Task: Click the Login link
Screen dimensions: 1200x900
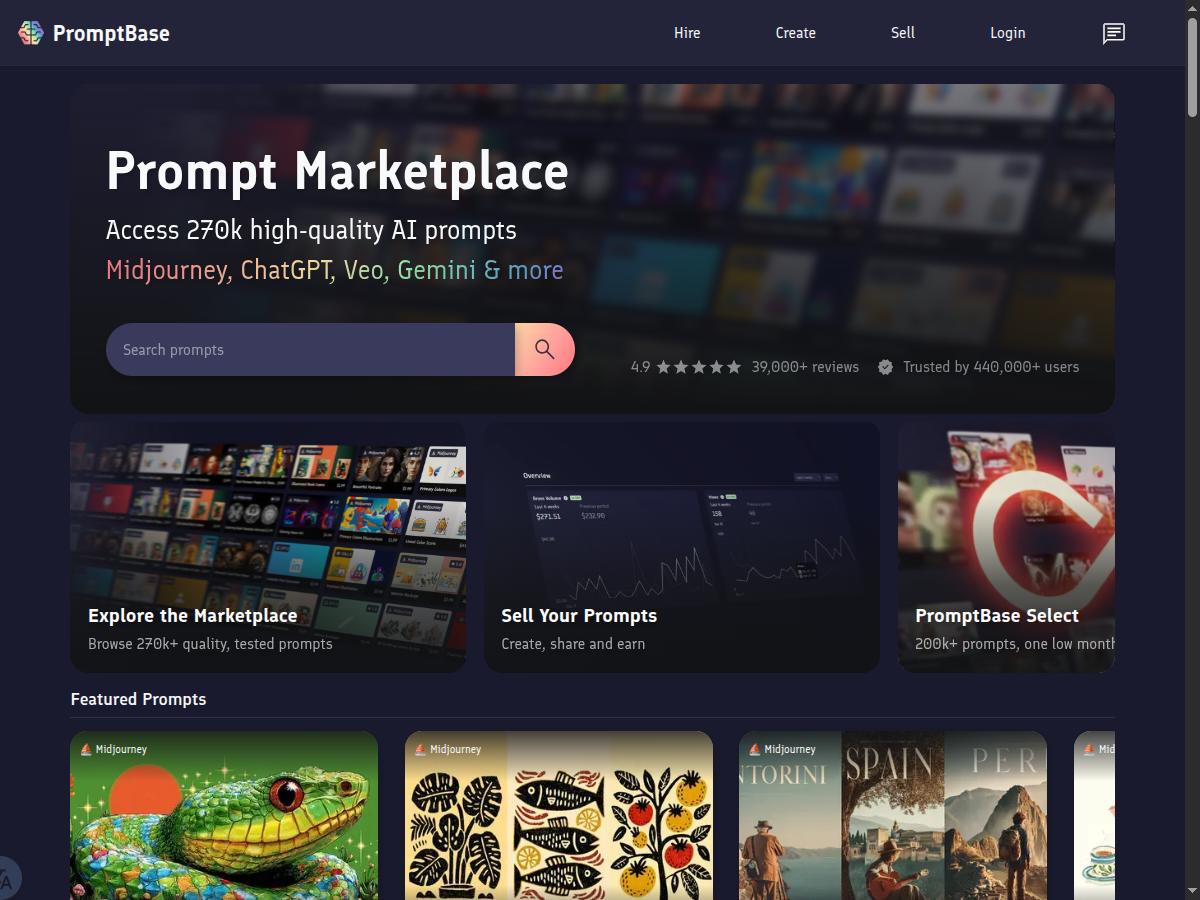Action: (x=1008, y=33)
